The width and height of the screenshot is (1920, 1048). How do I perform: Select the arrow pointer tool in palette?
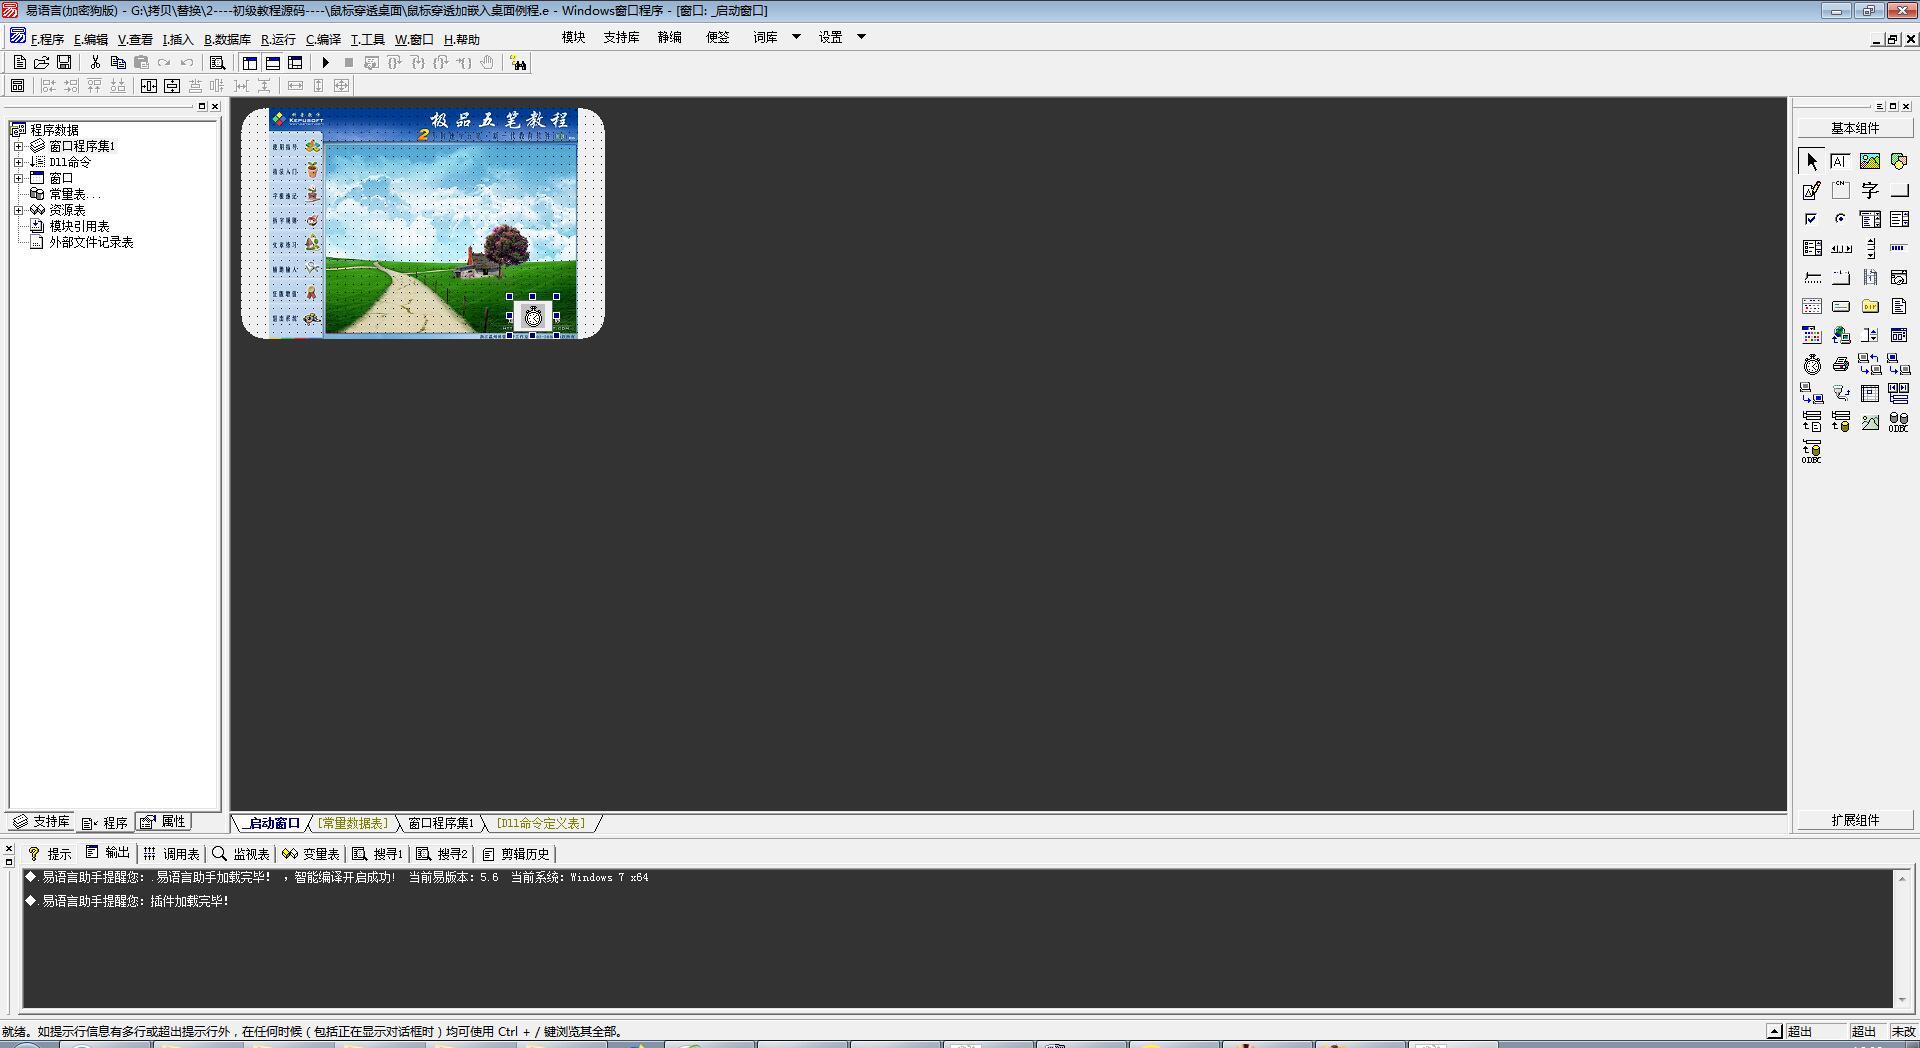coord(1812,161)
